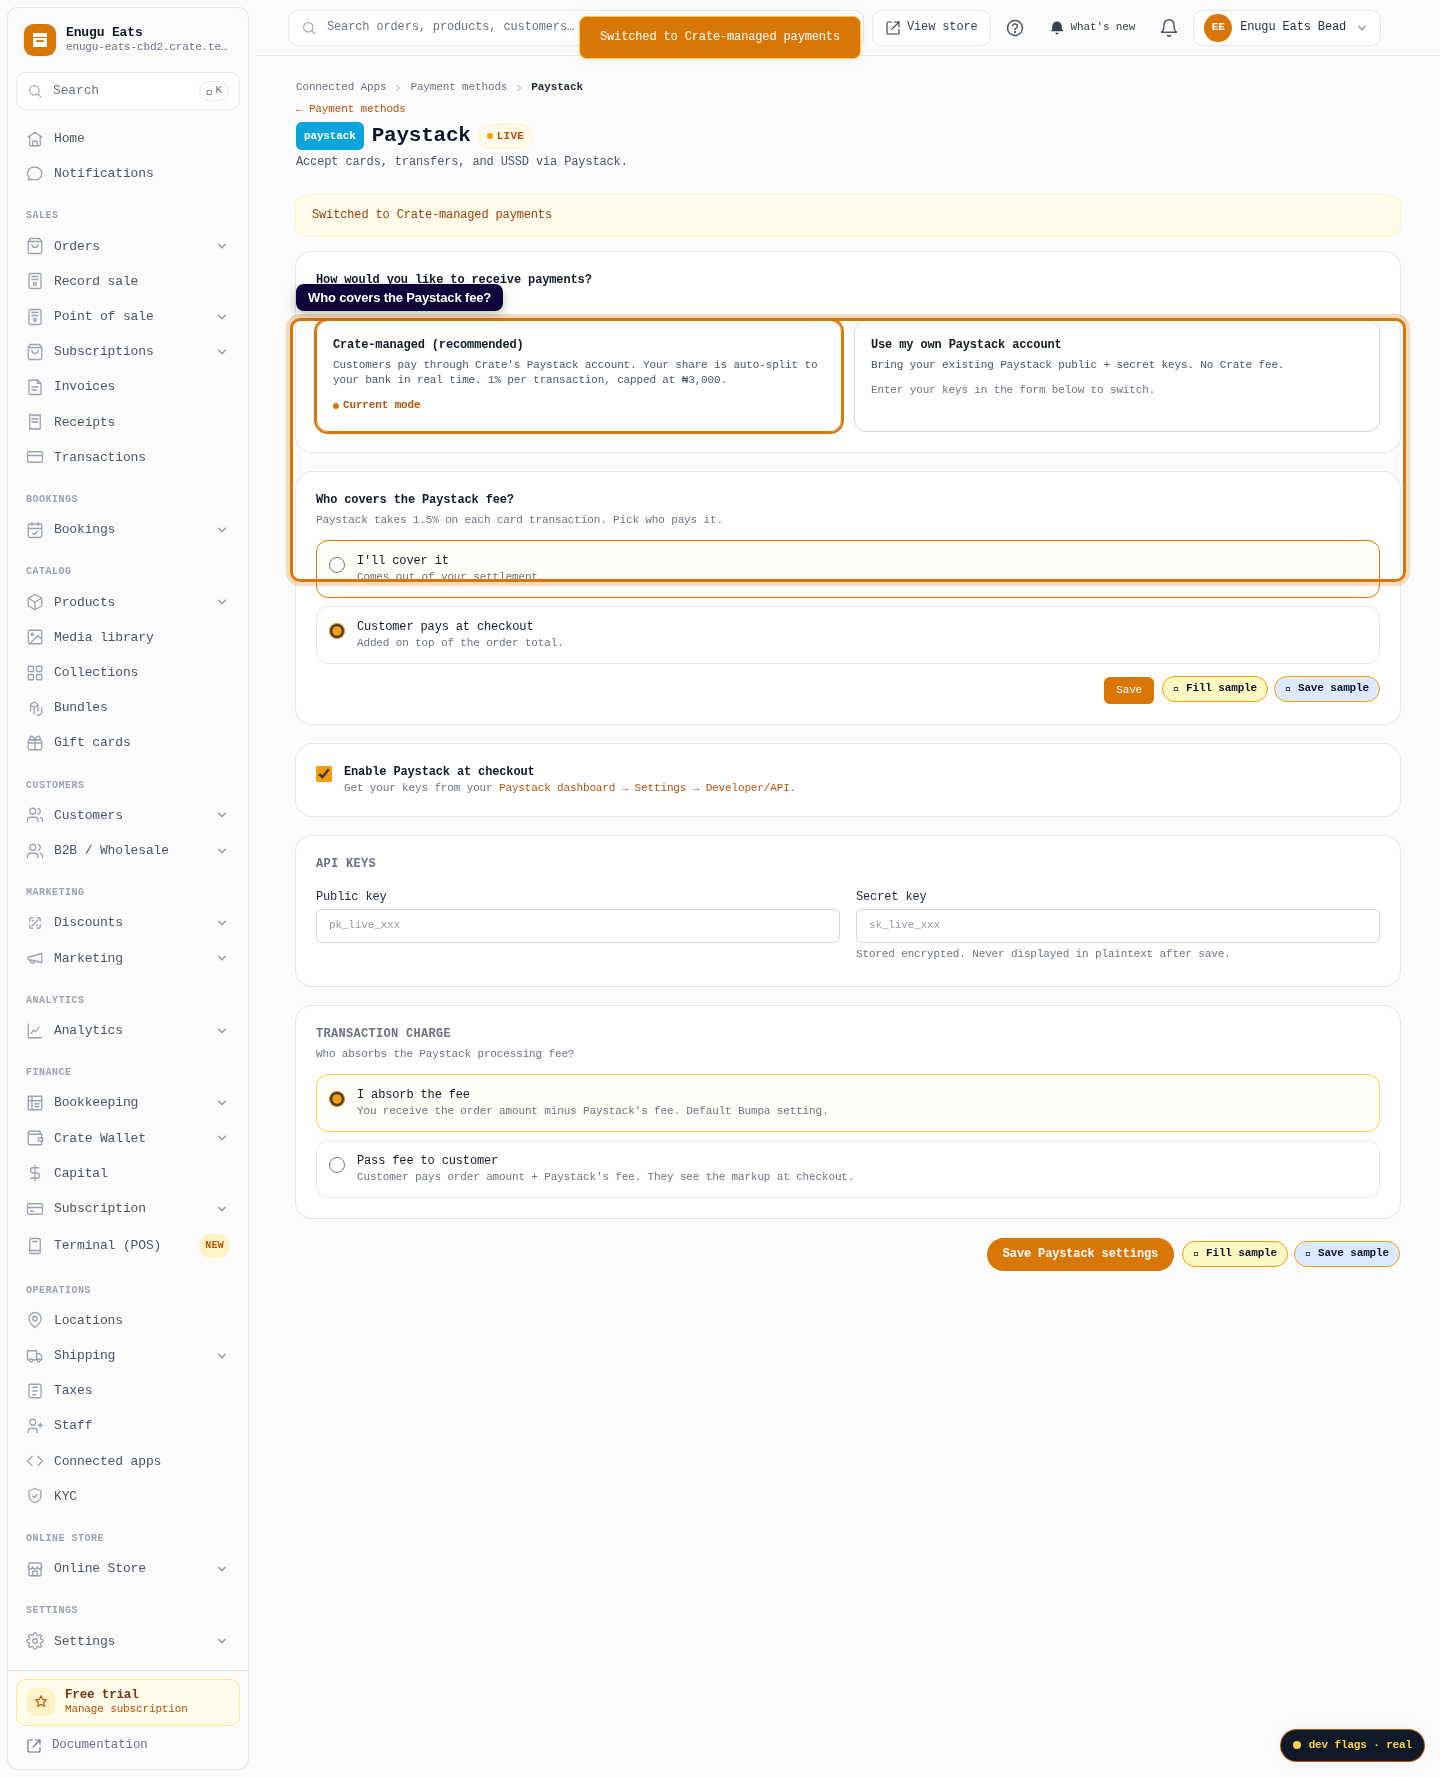The width and height of the screenshot is (1440, 1777).
Task: Open Online Store in the sidebar
Action: click(x=128, y=1568)
